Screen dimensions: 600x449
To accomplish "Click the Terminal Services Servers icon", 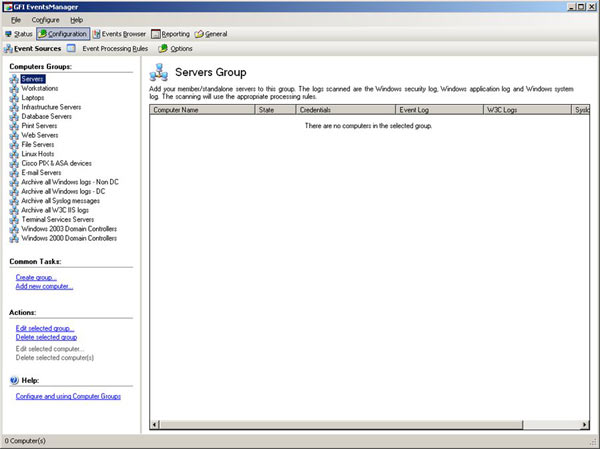I will click(x=14, y=220).
